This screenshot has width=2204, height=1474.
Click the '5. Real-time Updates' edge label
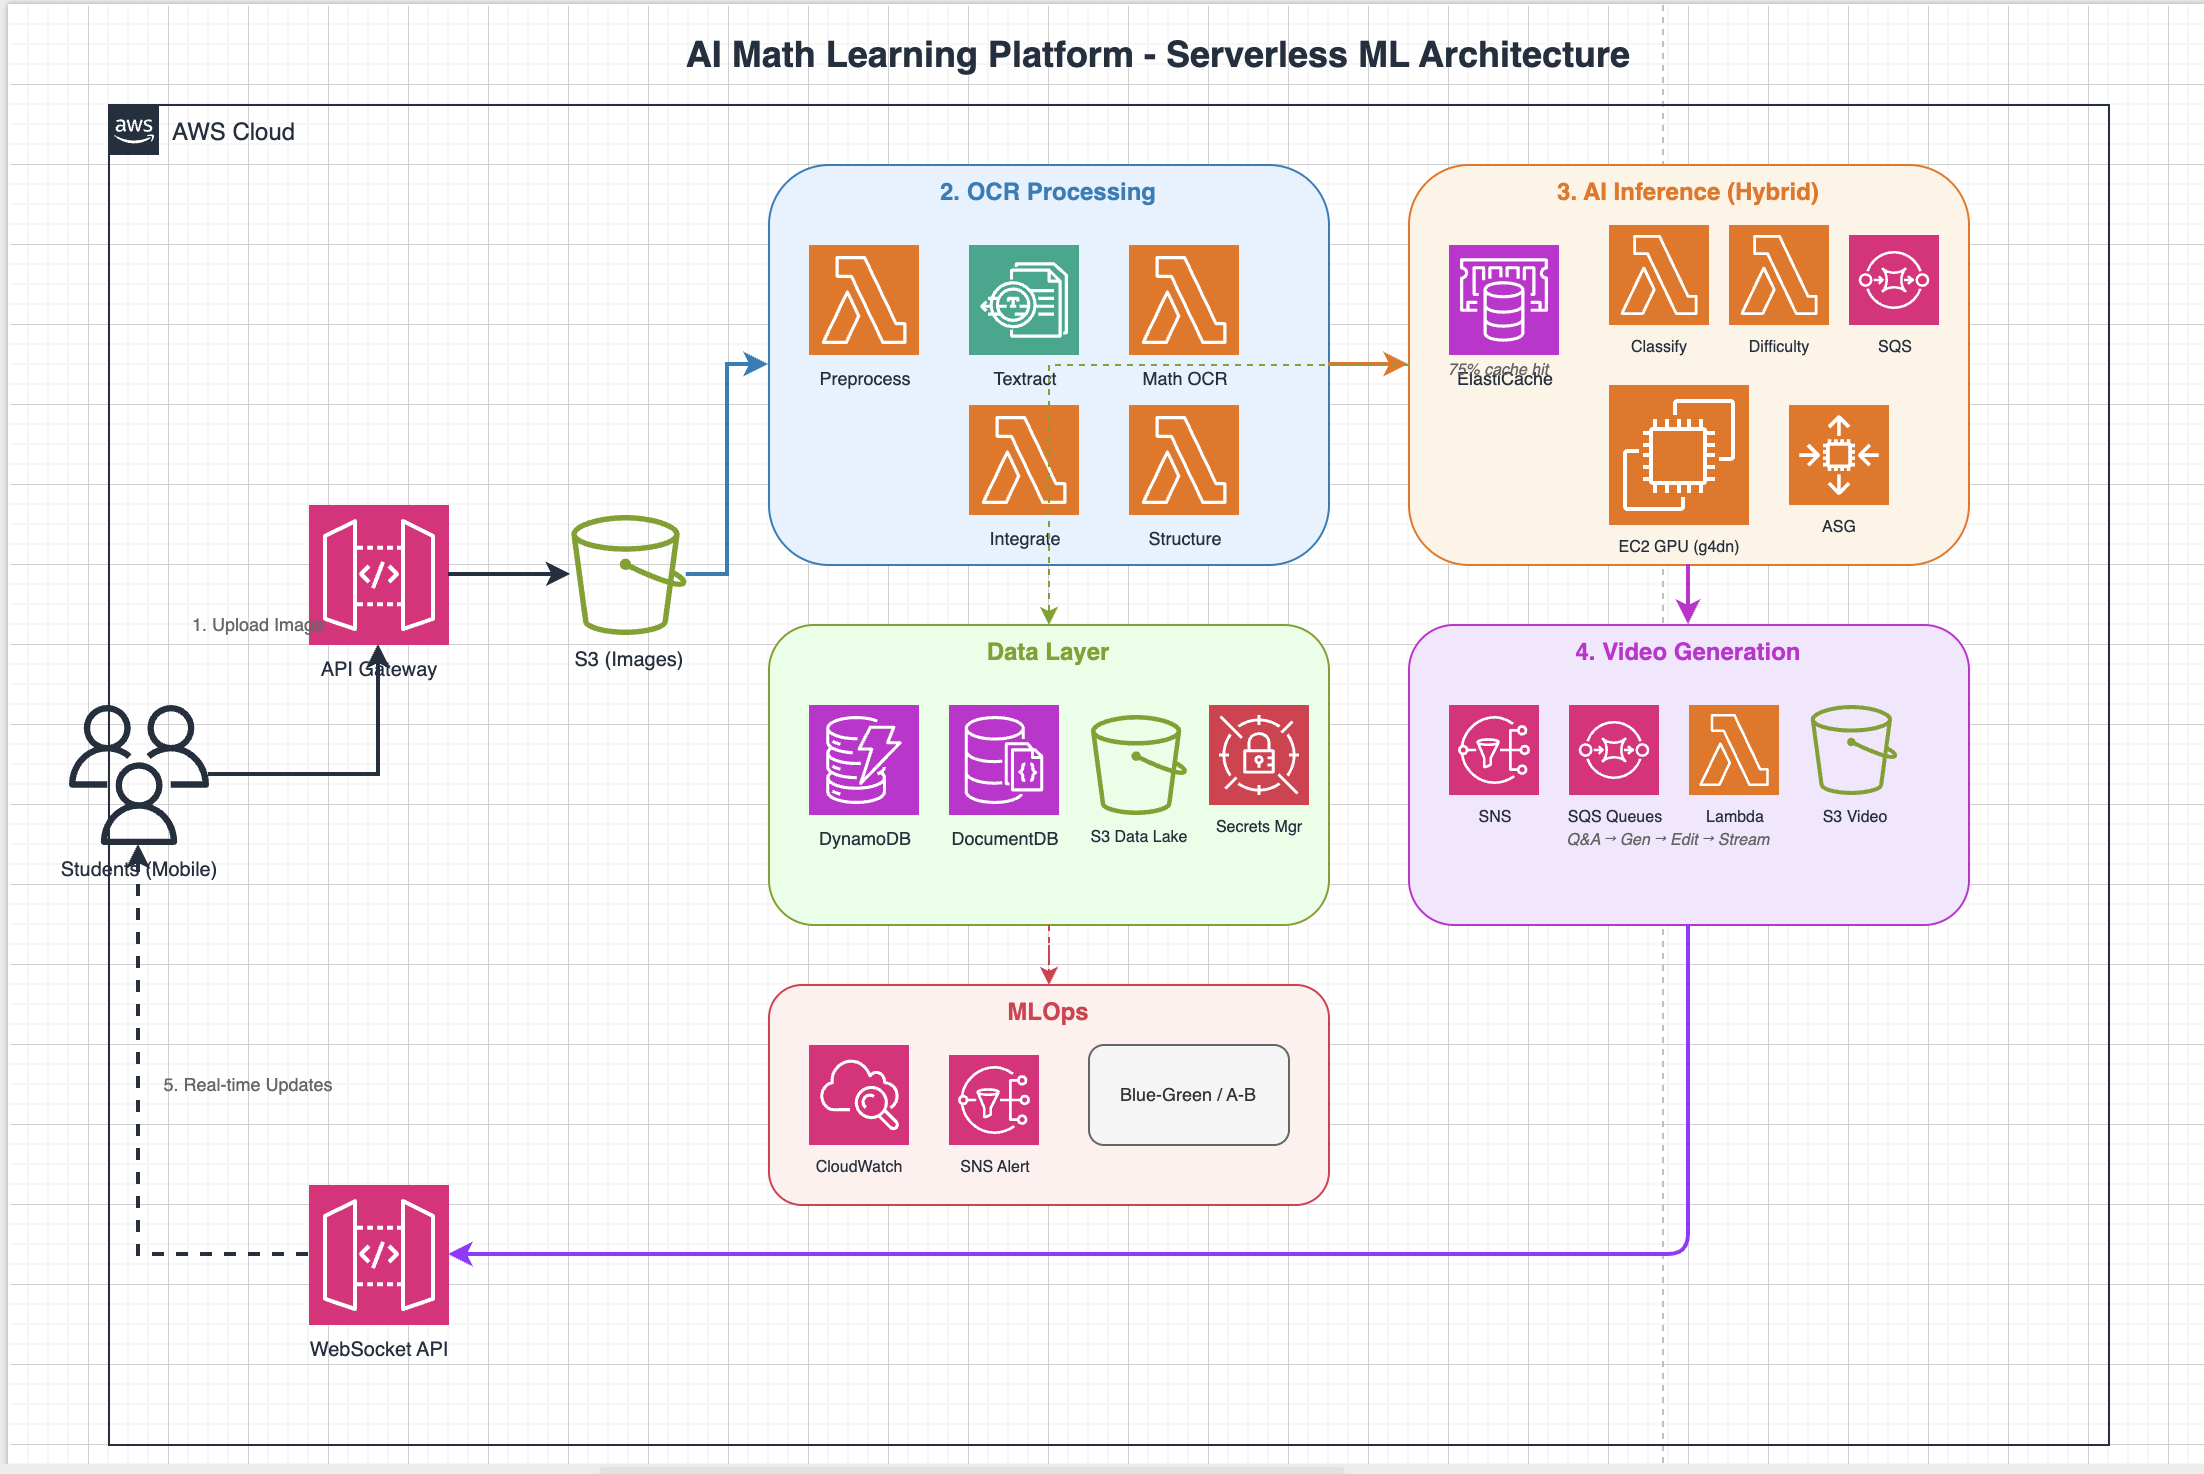tap(247, 1085)
